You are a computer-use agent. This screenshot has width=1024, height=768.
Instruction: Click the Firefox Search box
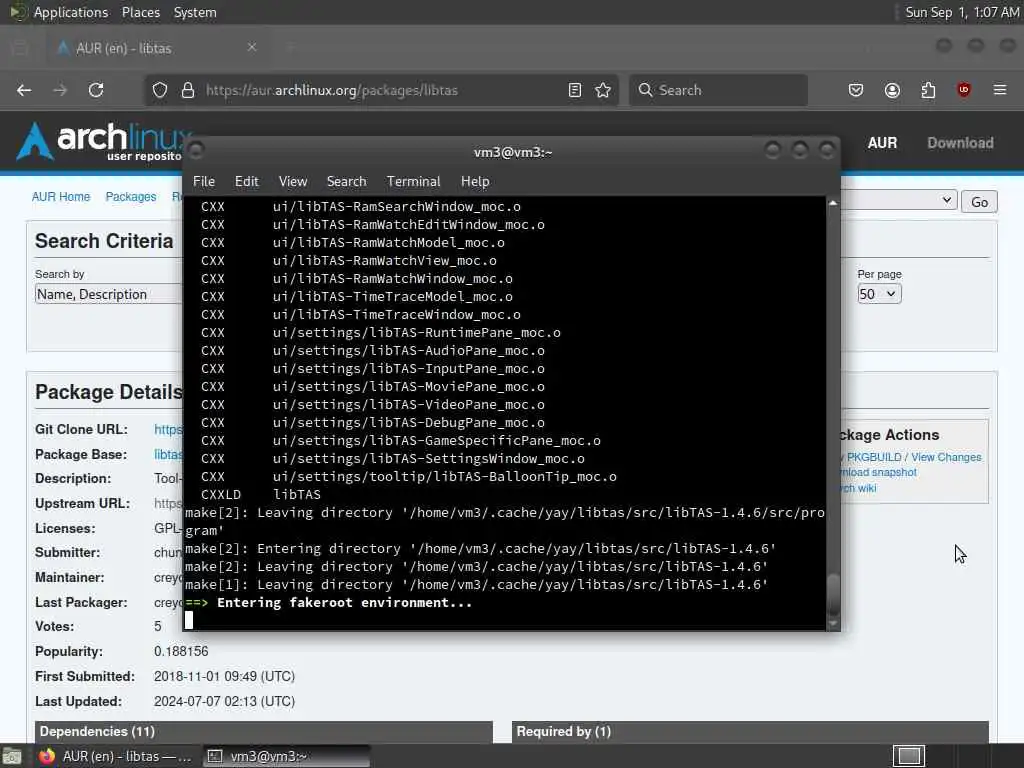click(718, 90)
